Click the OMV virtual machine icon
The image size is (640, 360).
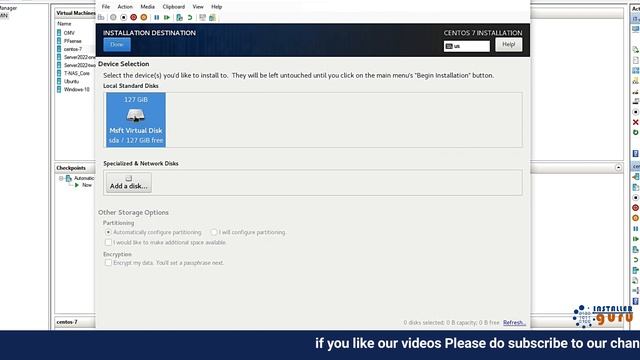coord(59,33)
